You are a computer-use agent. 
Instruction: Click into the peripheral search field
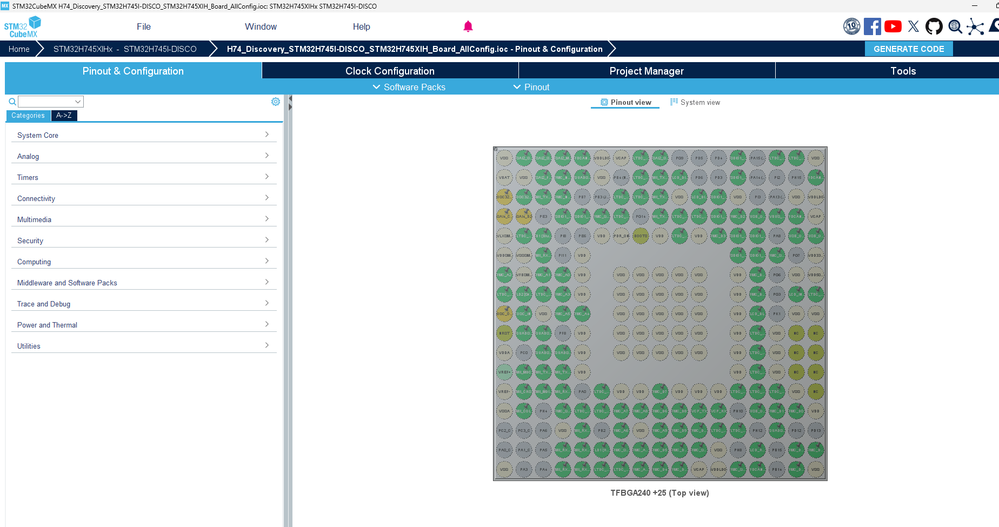pos(46,101)
